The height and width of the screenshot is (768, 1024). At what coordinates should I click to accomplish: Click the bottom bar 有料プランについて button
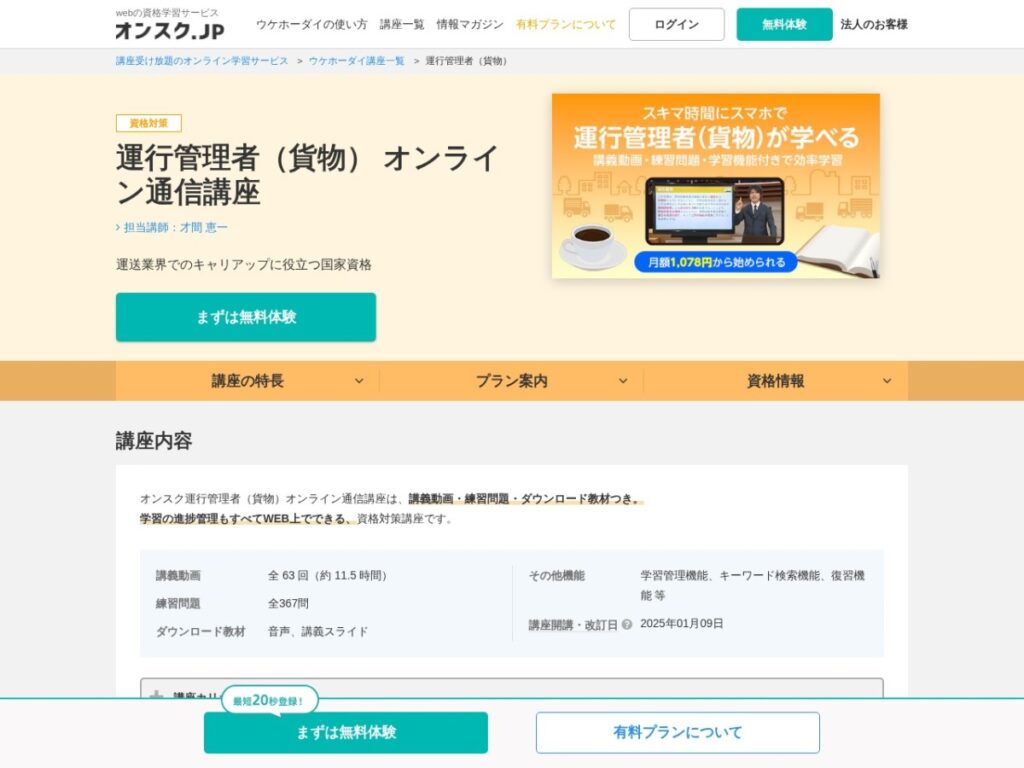[677, 732]
